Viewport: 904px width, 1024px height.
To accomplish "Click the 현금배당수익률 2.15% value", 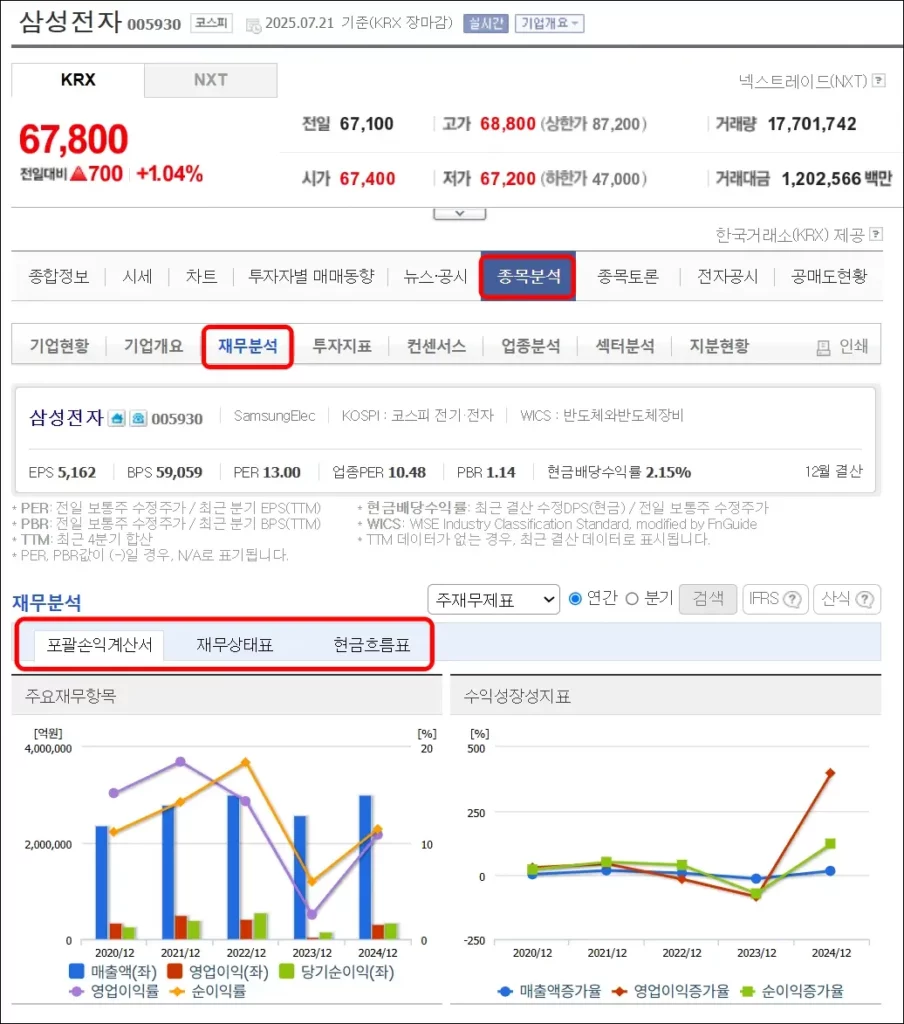I will click(668, 472).
